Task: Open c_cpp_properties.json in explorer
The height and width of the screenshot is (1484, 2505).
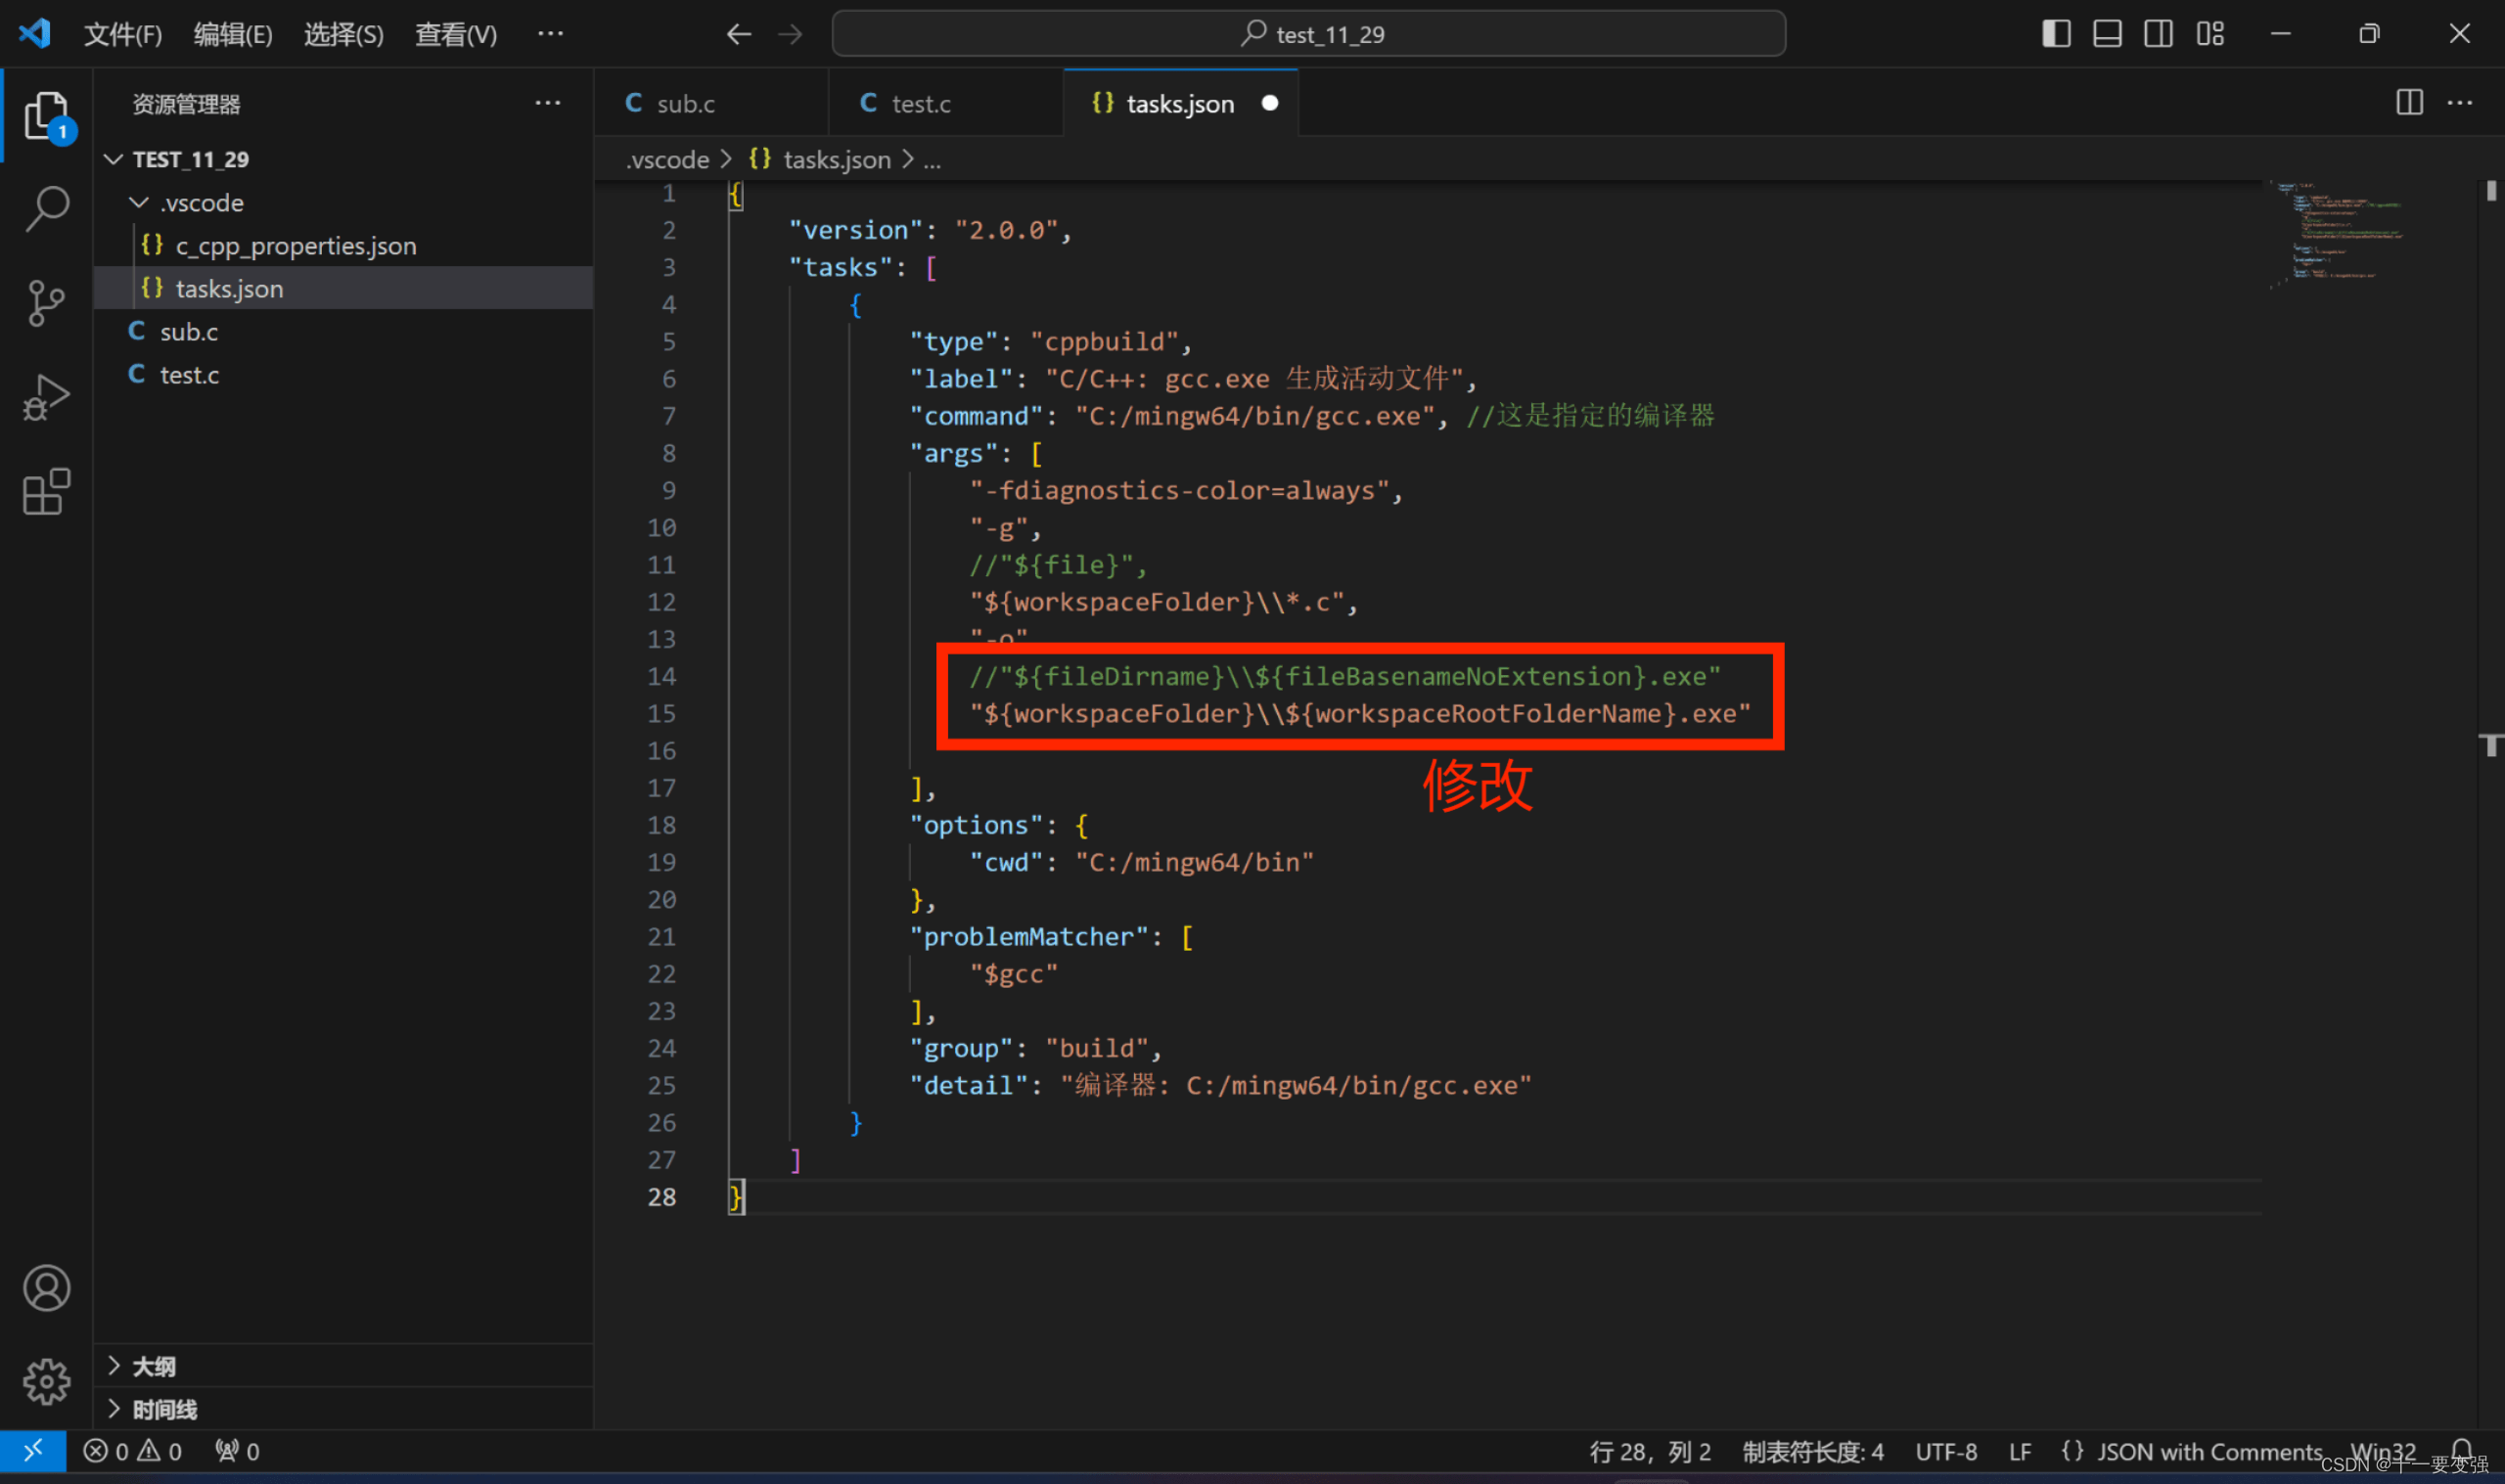Action: click(343, 245)
